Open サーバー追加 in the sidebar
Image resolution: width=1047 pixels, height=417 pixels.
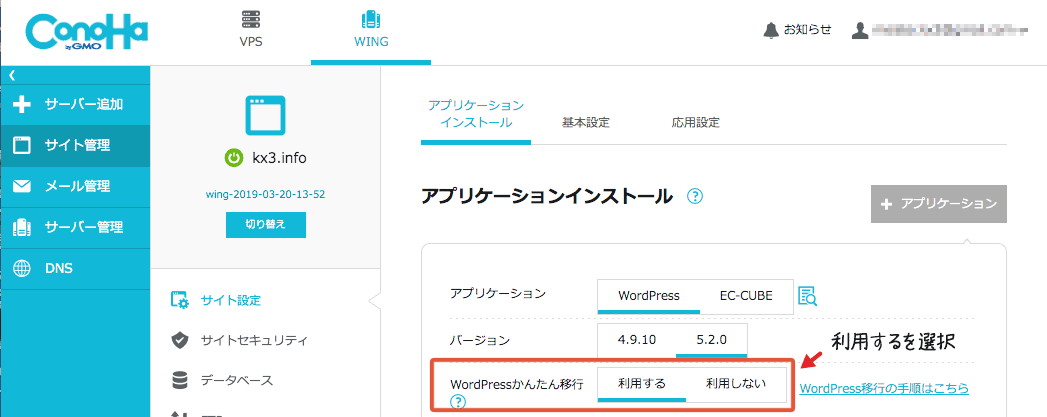coord(75,105)
